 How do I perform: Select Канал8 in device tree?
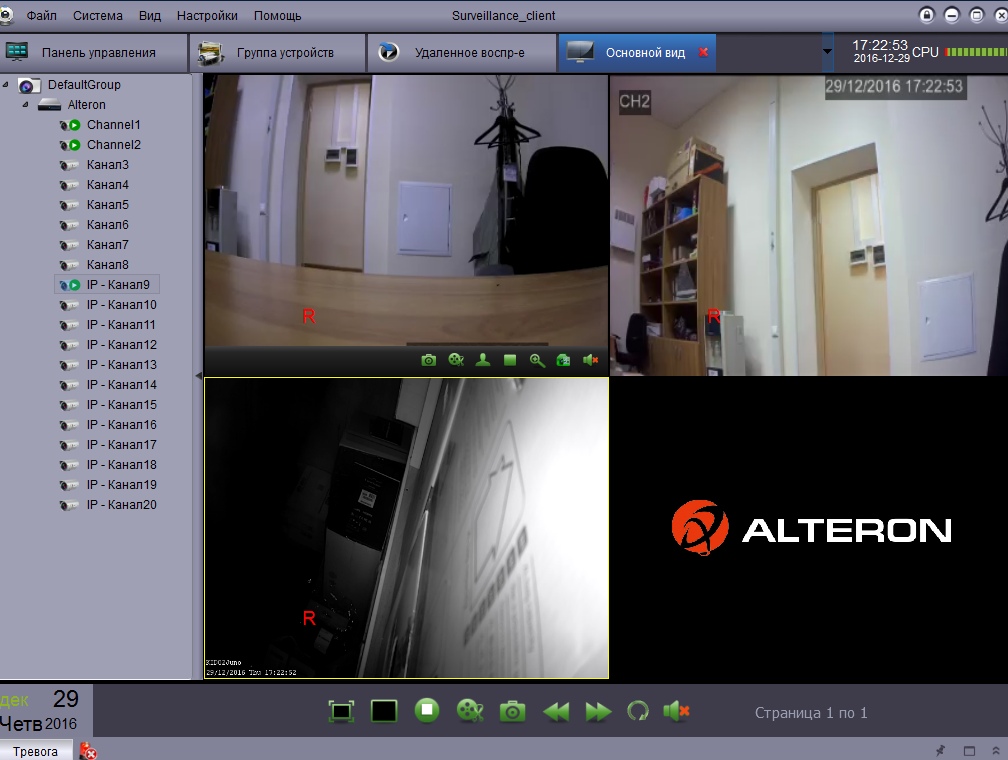[107, 264]
